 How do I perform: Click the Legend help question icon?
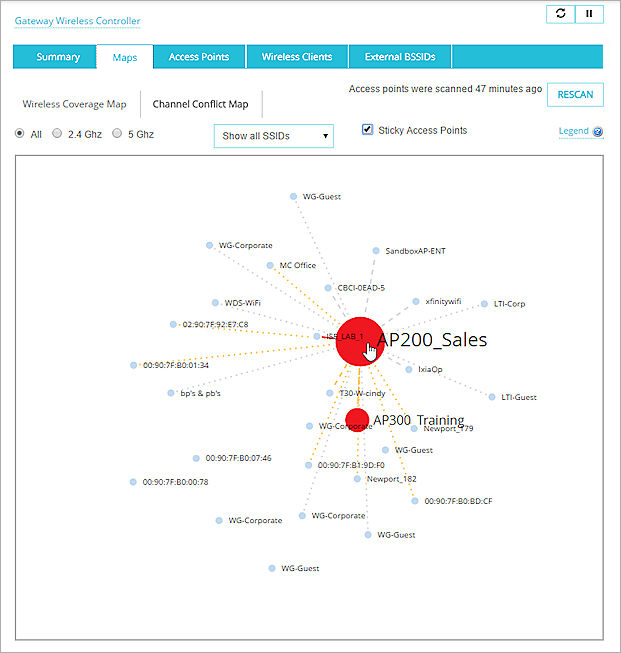pyautogui.click(x=598, y=132)
